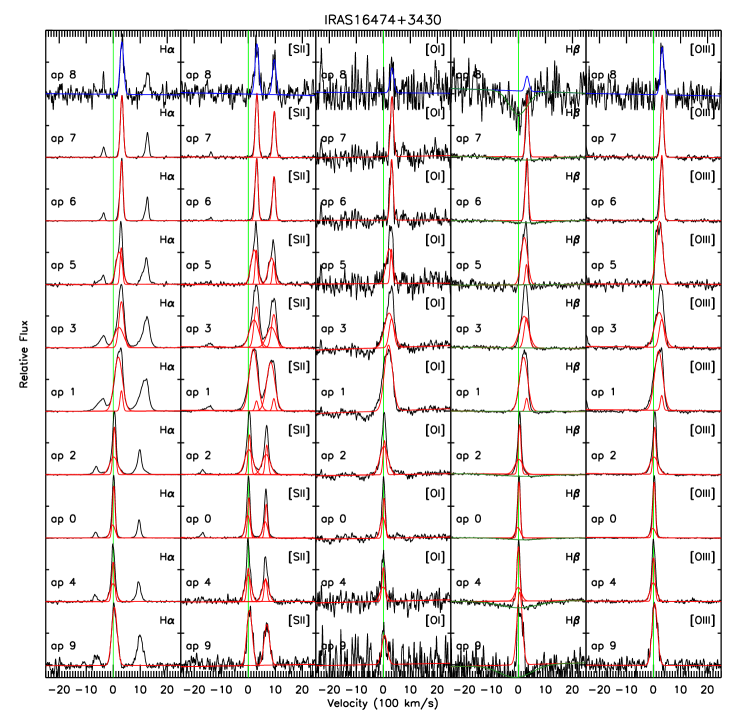
Task: Click the '0' tick label beneath the Hα column
Action: click(113, 689)
